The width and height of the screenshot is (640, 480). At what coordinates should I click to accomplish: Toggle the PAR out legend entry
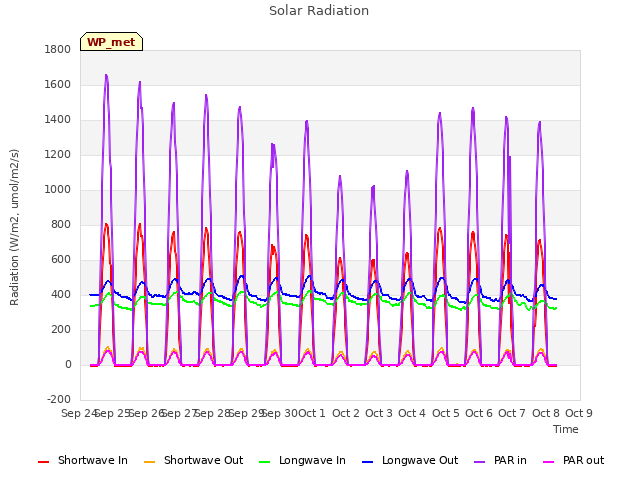[x=573, y=461]
